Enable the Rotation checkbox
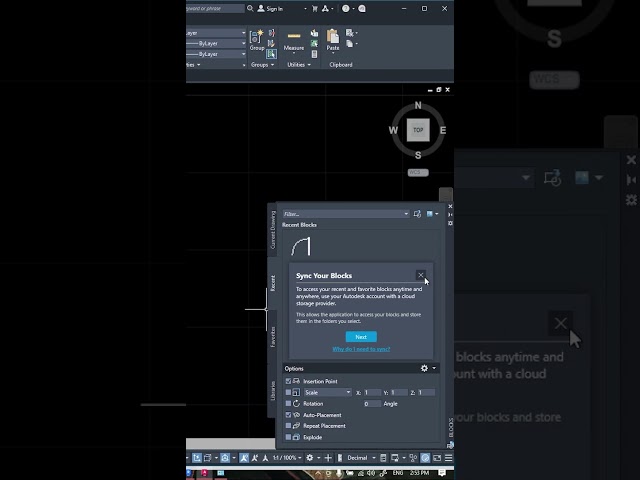640x480 pixels. coord(288,404)
